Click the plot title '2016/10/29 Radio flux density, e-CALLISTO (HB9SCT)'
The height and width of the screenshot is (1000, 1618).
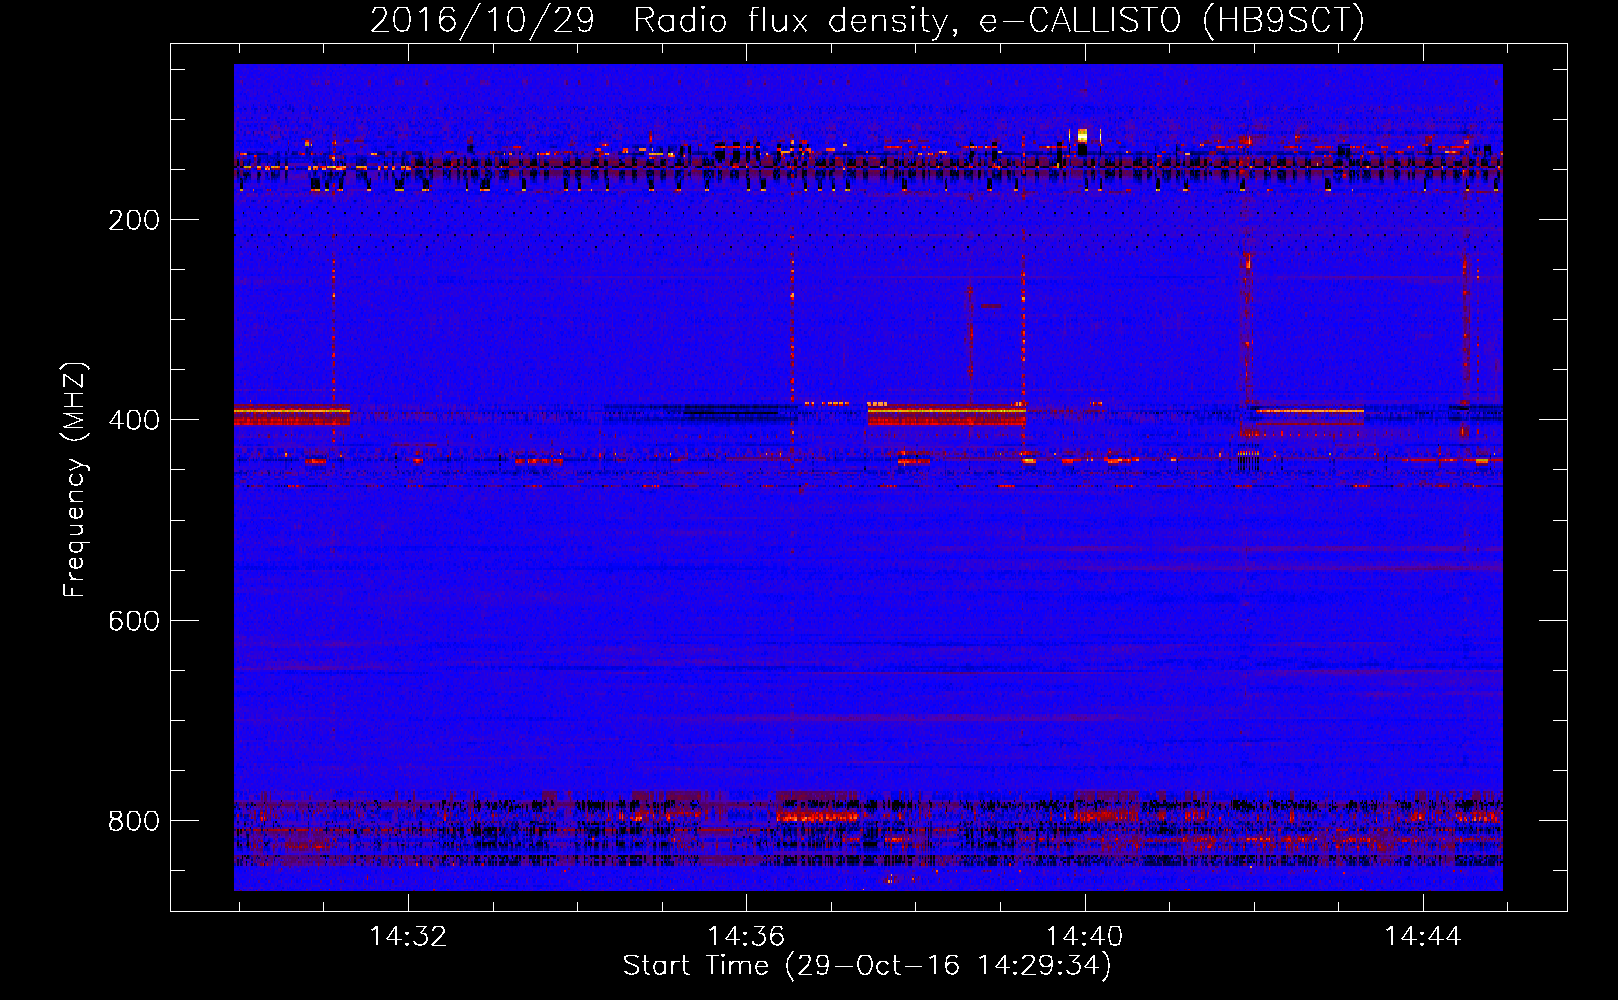(x=867, y=20)
